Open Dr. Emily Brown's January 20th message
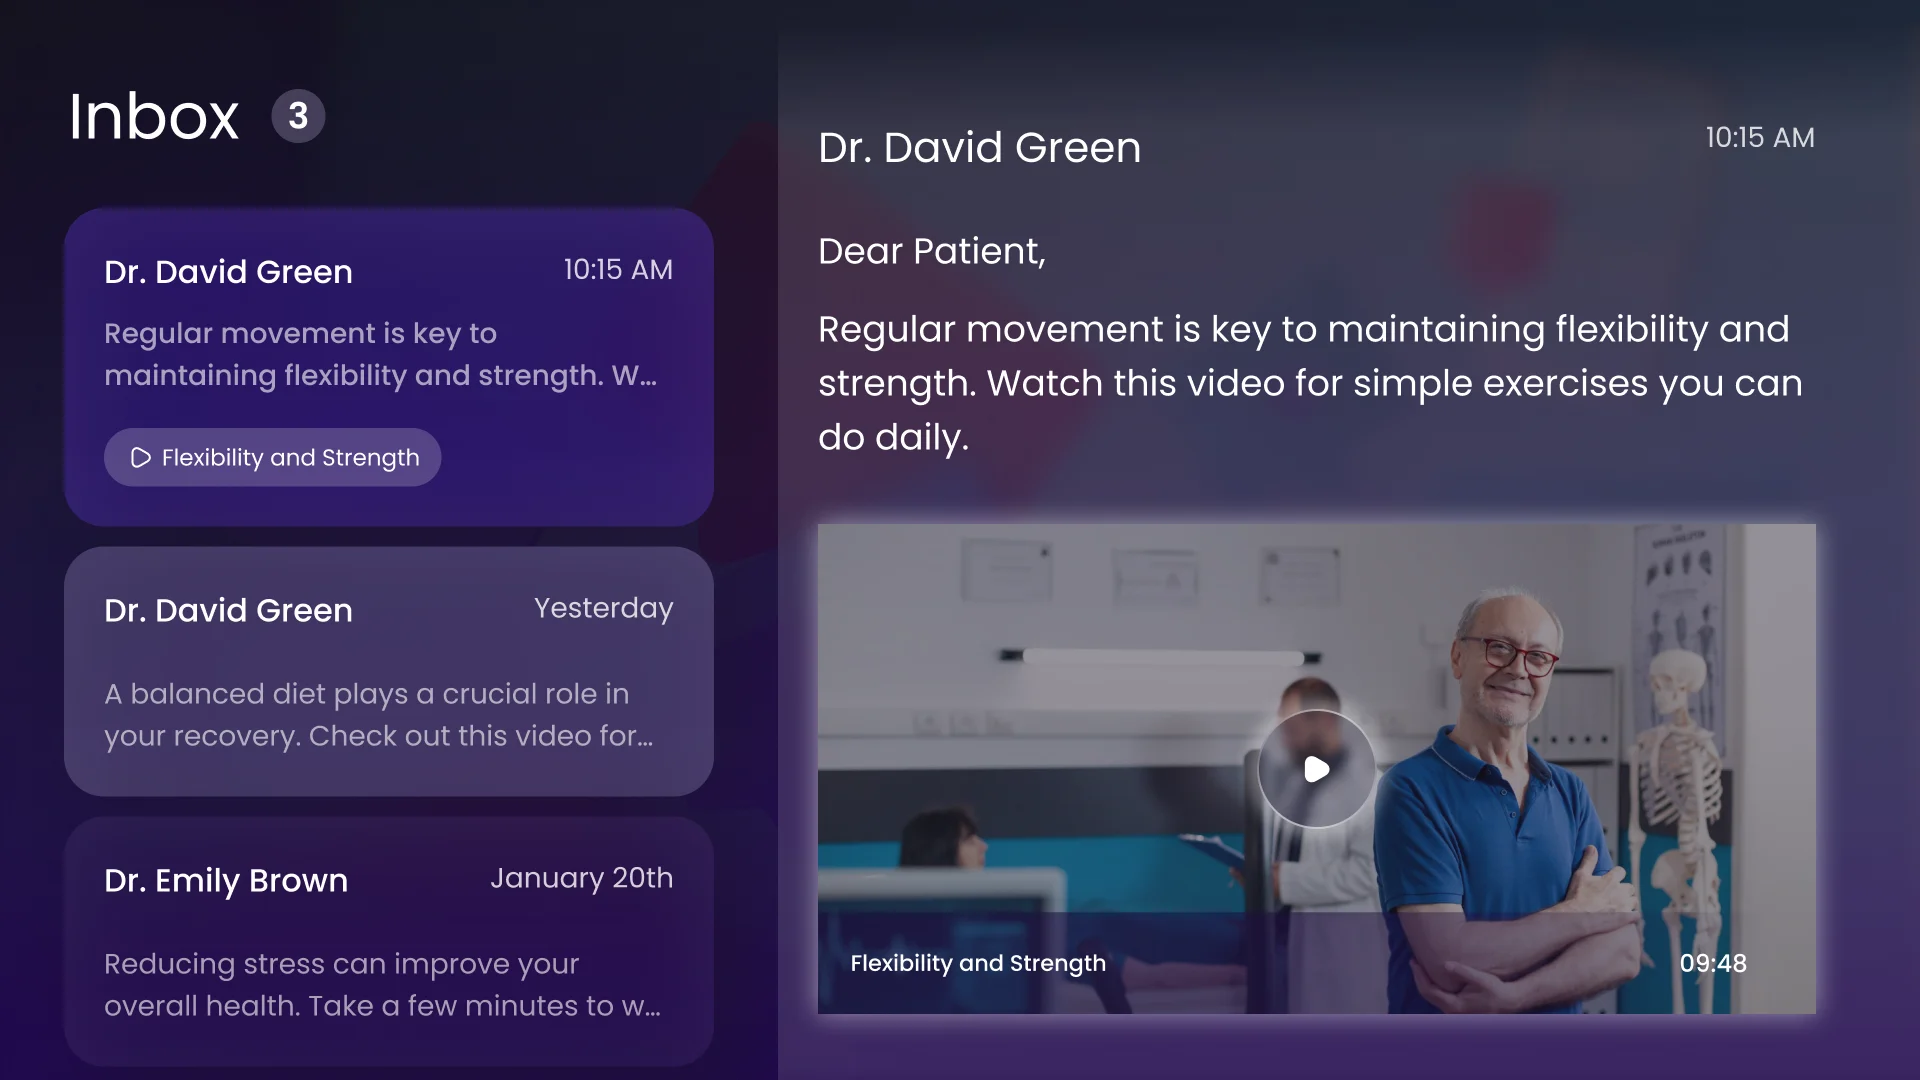This screenshot has height=1080, width=1920. pos(389,941)
